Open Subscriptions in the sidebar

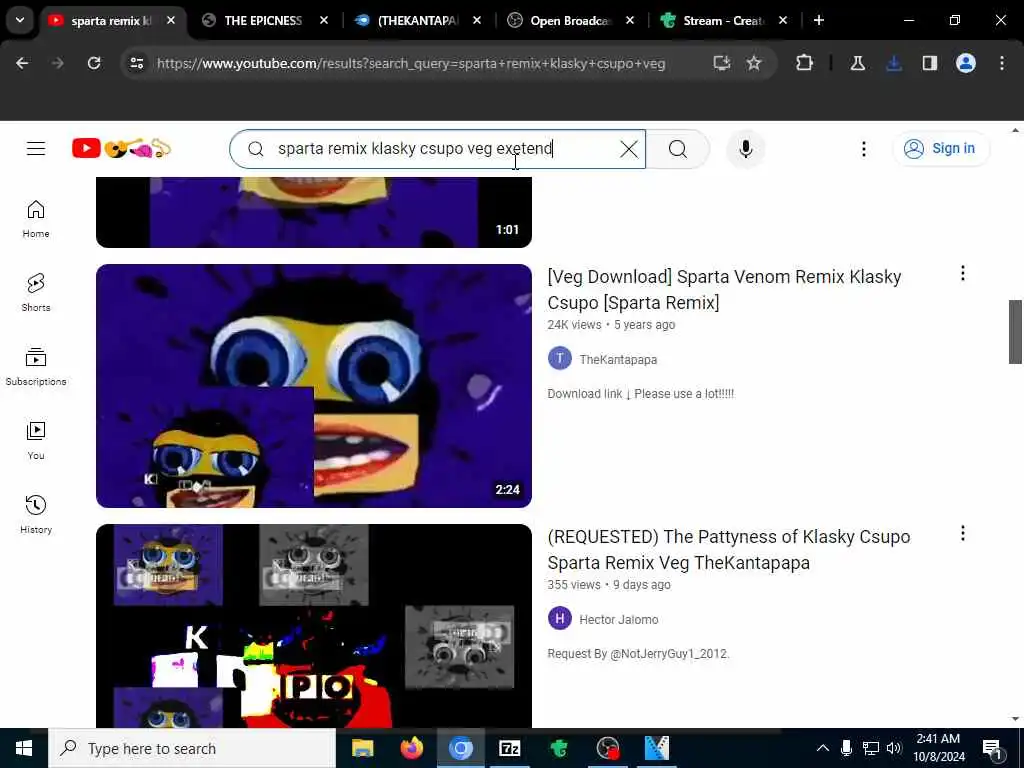(x=36, y=367)
